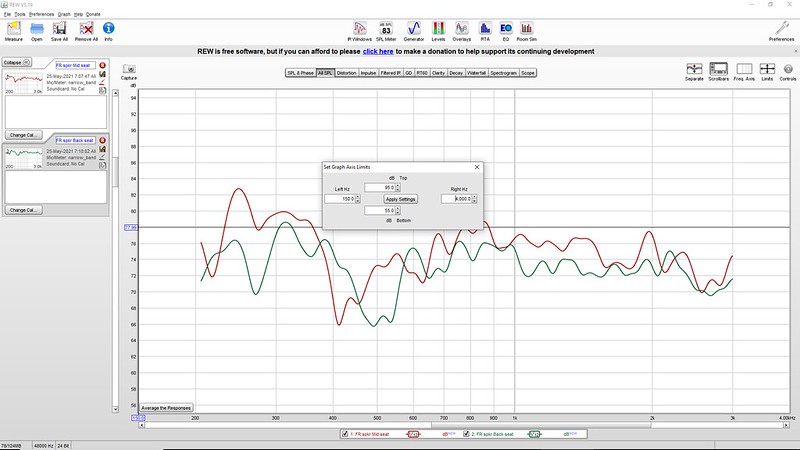Open the Preferences menu
The image size is (800, 450).
point(41,14)
